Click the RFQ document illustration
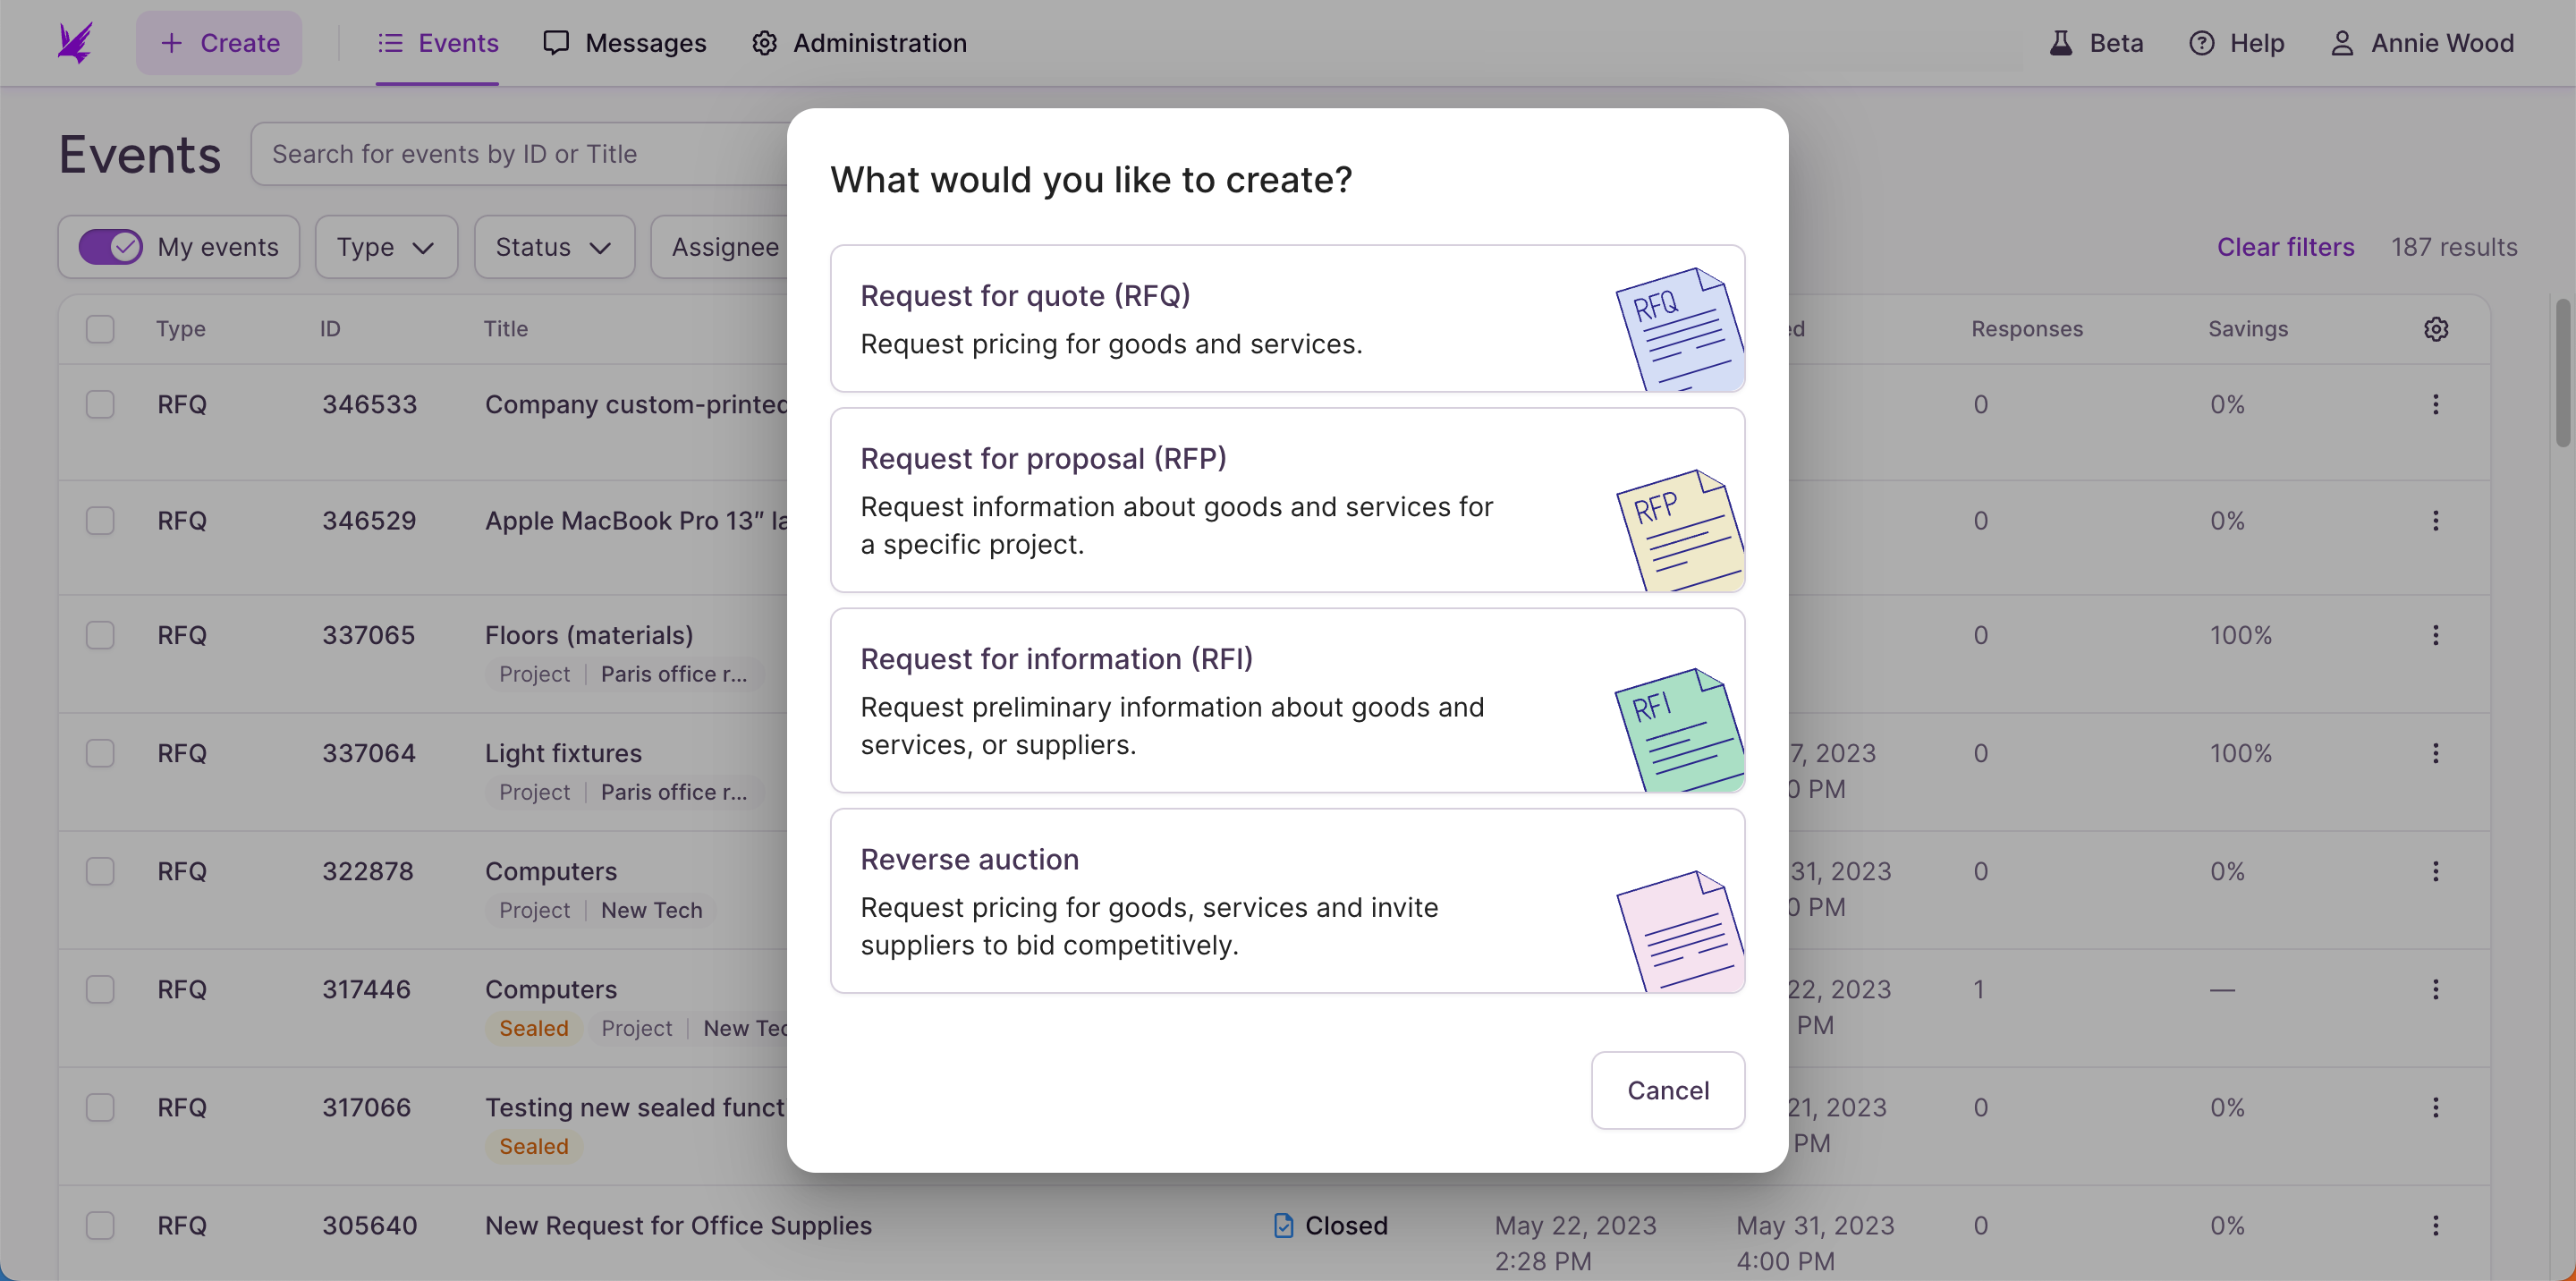 1680,328
